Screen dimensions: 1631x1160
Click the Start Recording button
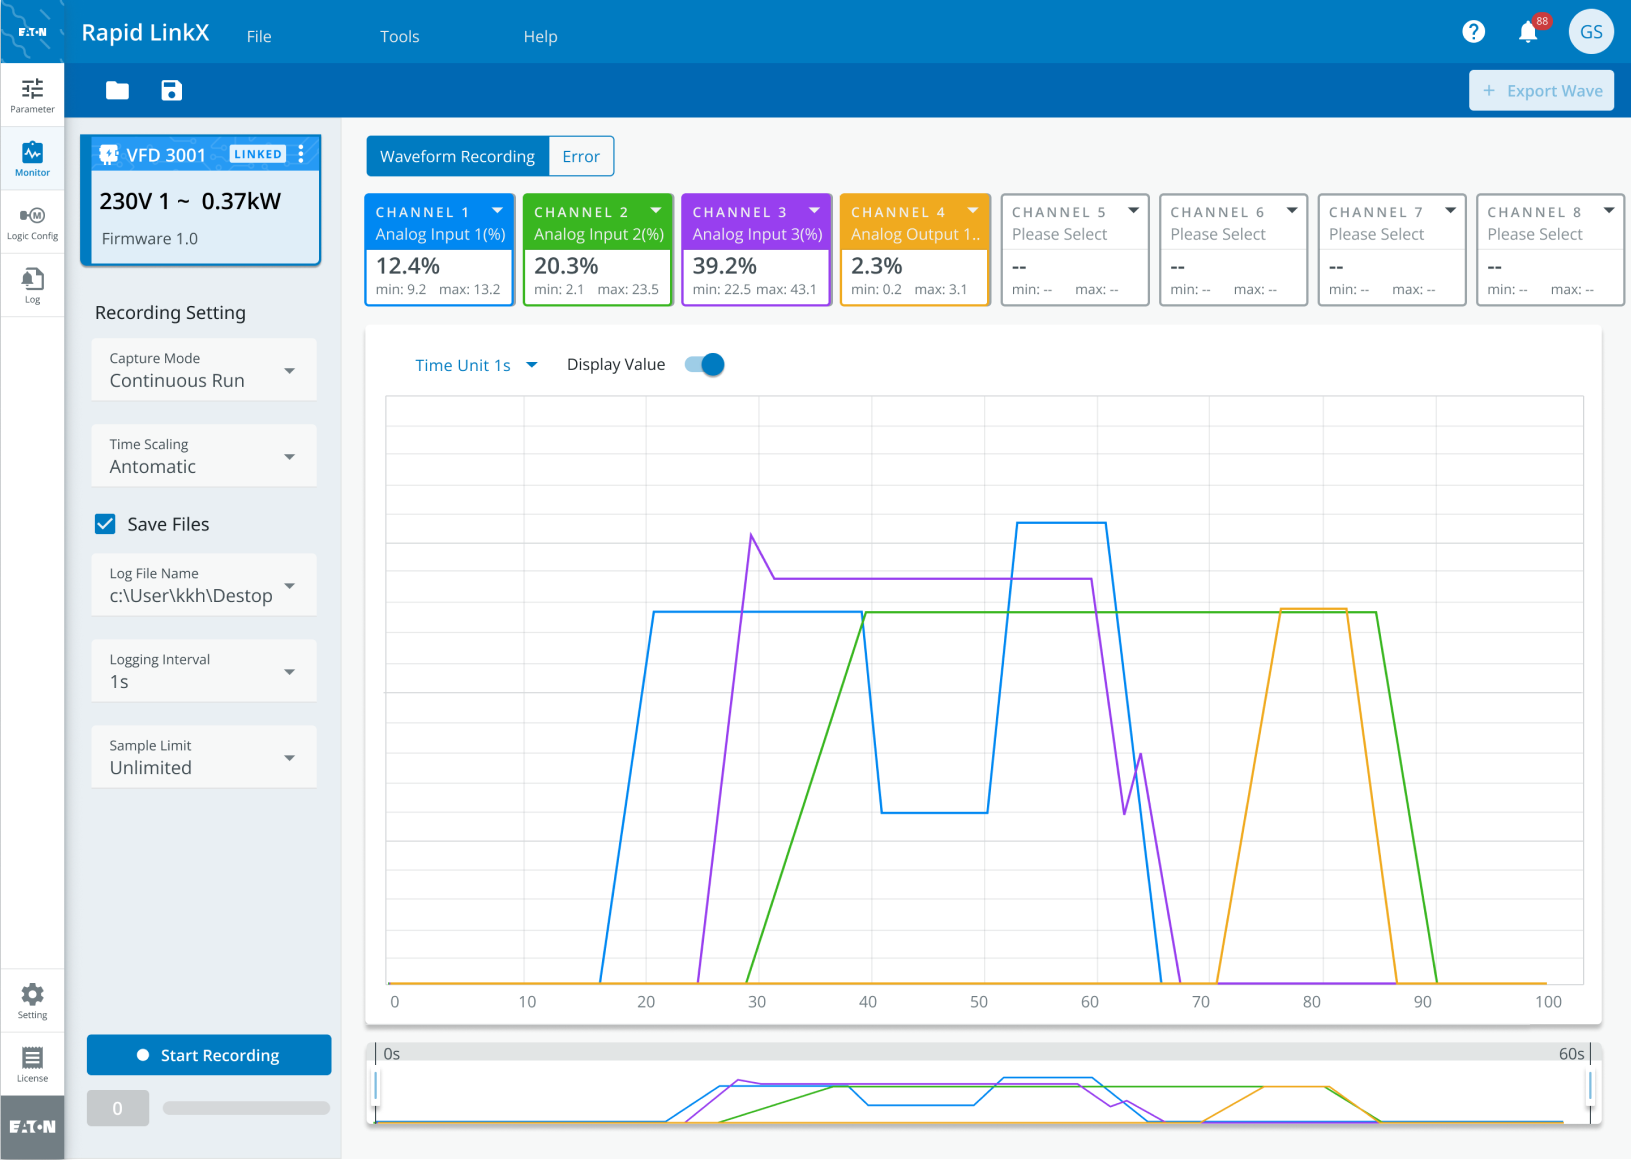click(209, 1055)
